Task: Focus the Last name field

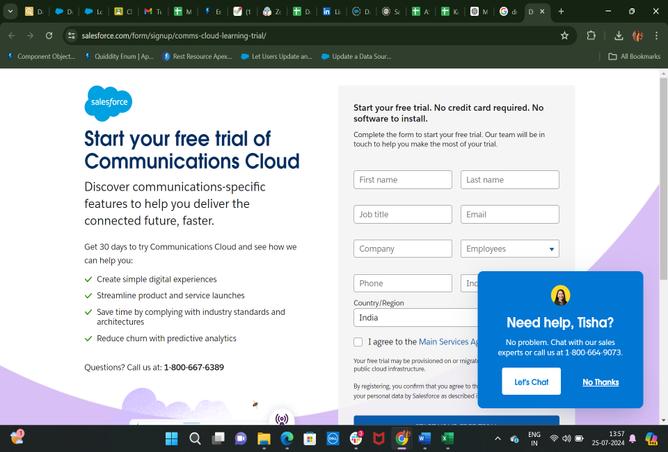Action: click(510, 180)
